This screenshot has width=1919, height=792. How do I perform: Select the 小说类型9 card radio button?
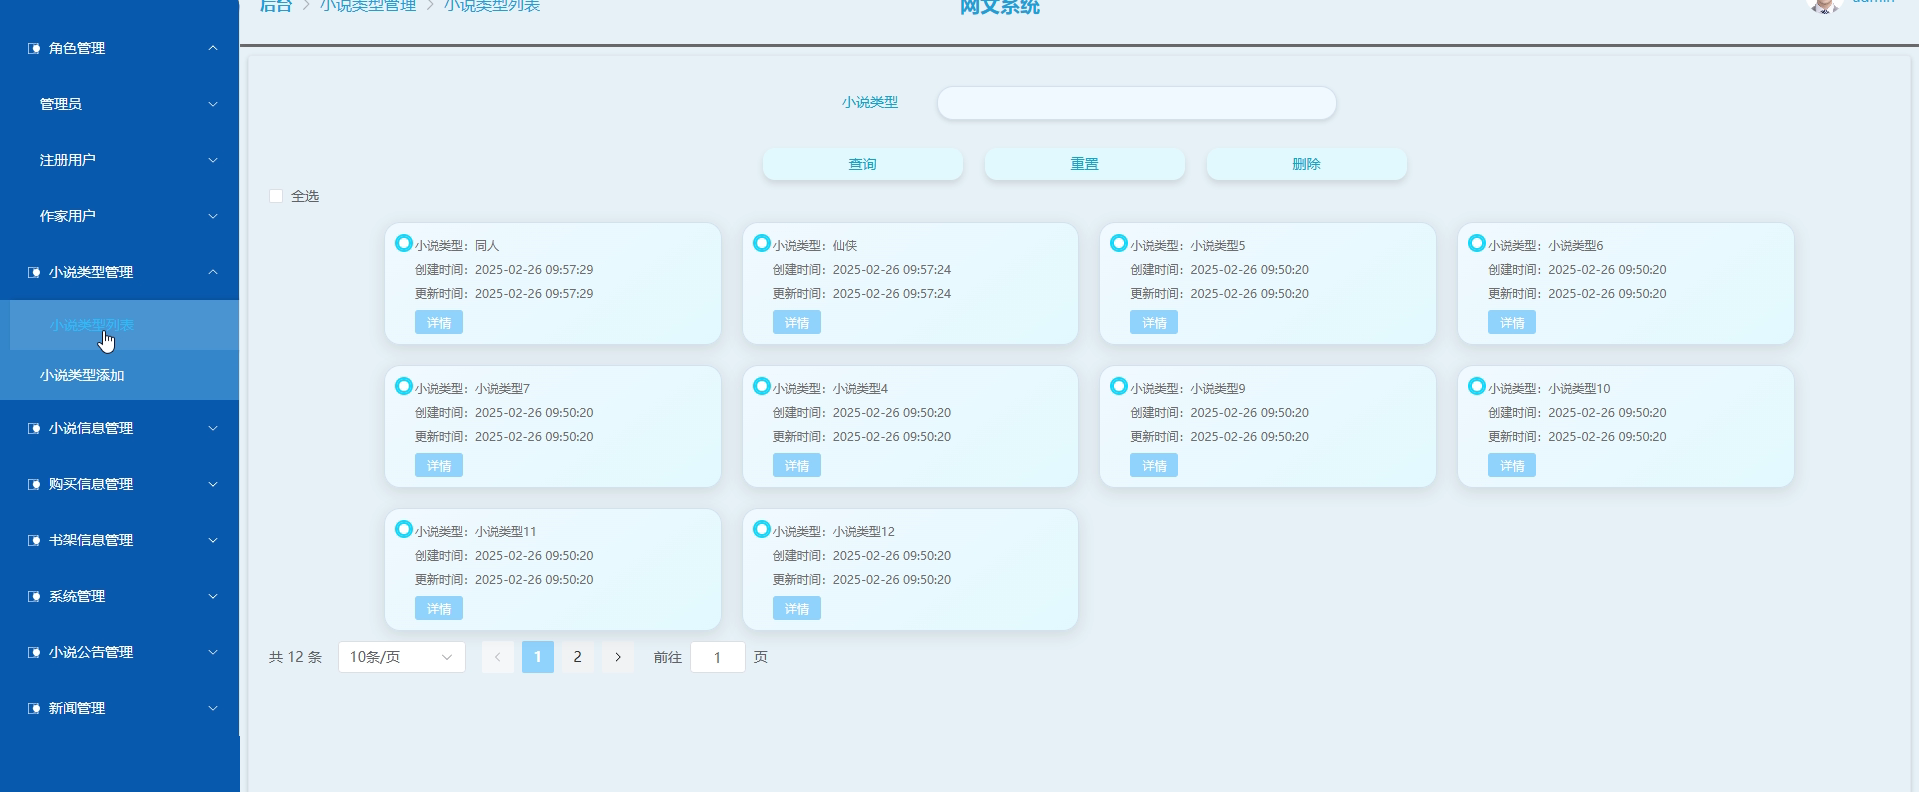(x=1119, y=386)
